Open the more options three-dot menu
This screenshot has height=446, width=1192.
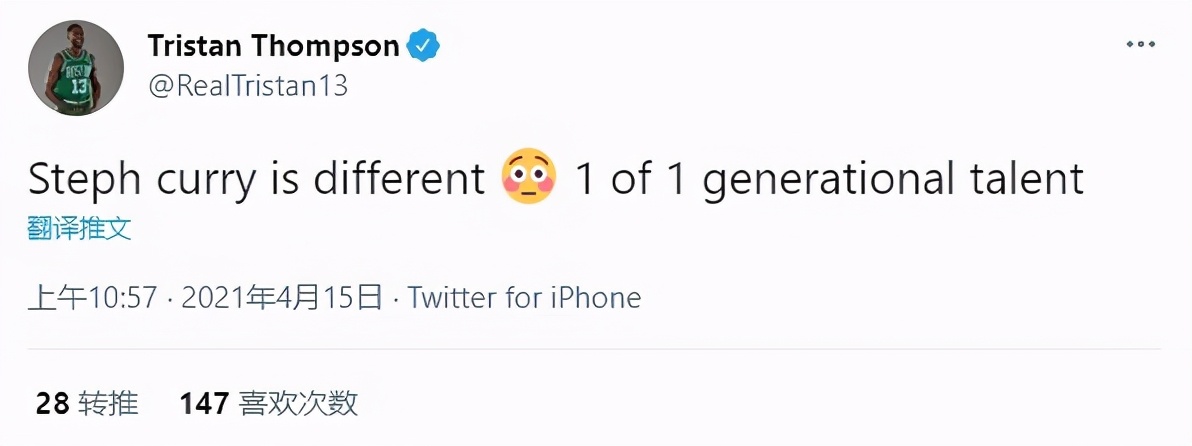click(x=1140, y=45)
